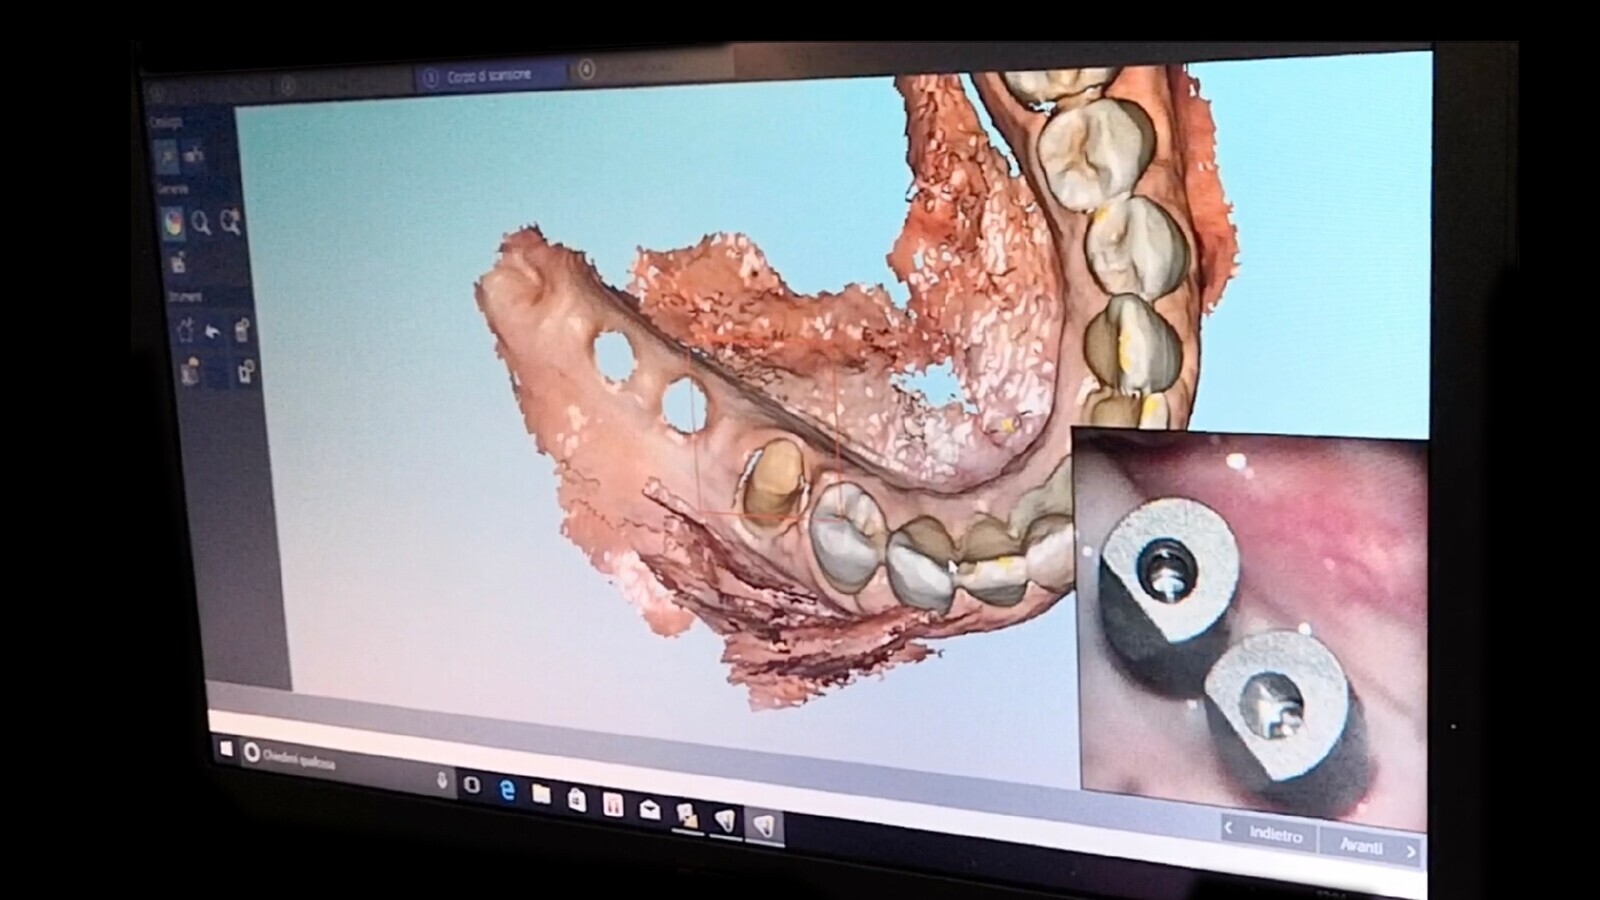1600x900 pixels.
Task: Click the lock icon under Generale
Action: [x=178, y=264]
